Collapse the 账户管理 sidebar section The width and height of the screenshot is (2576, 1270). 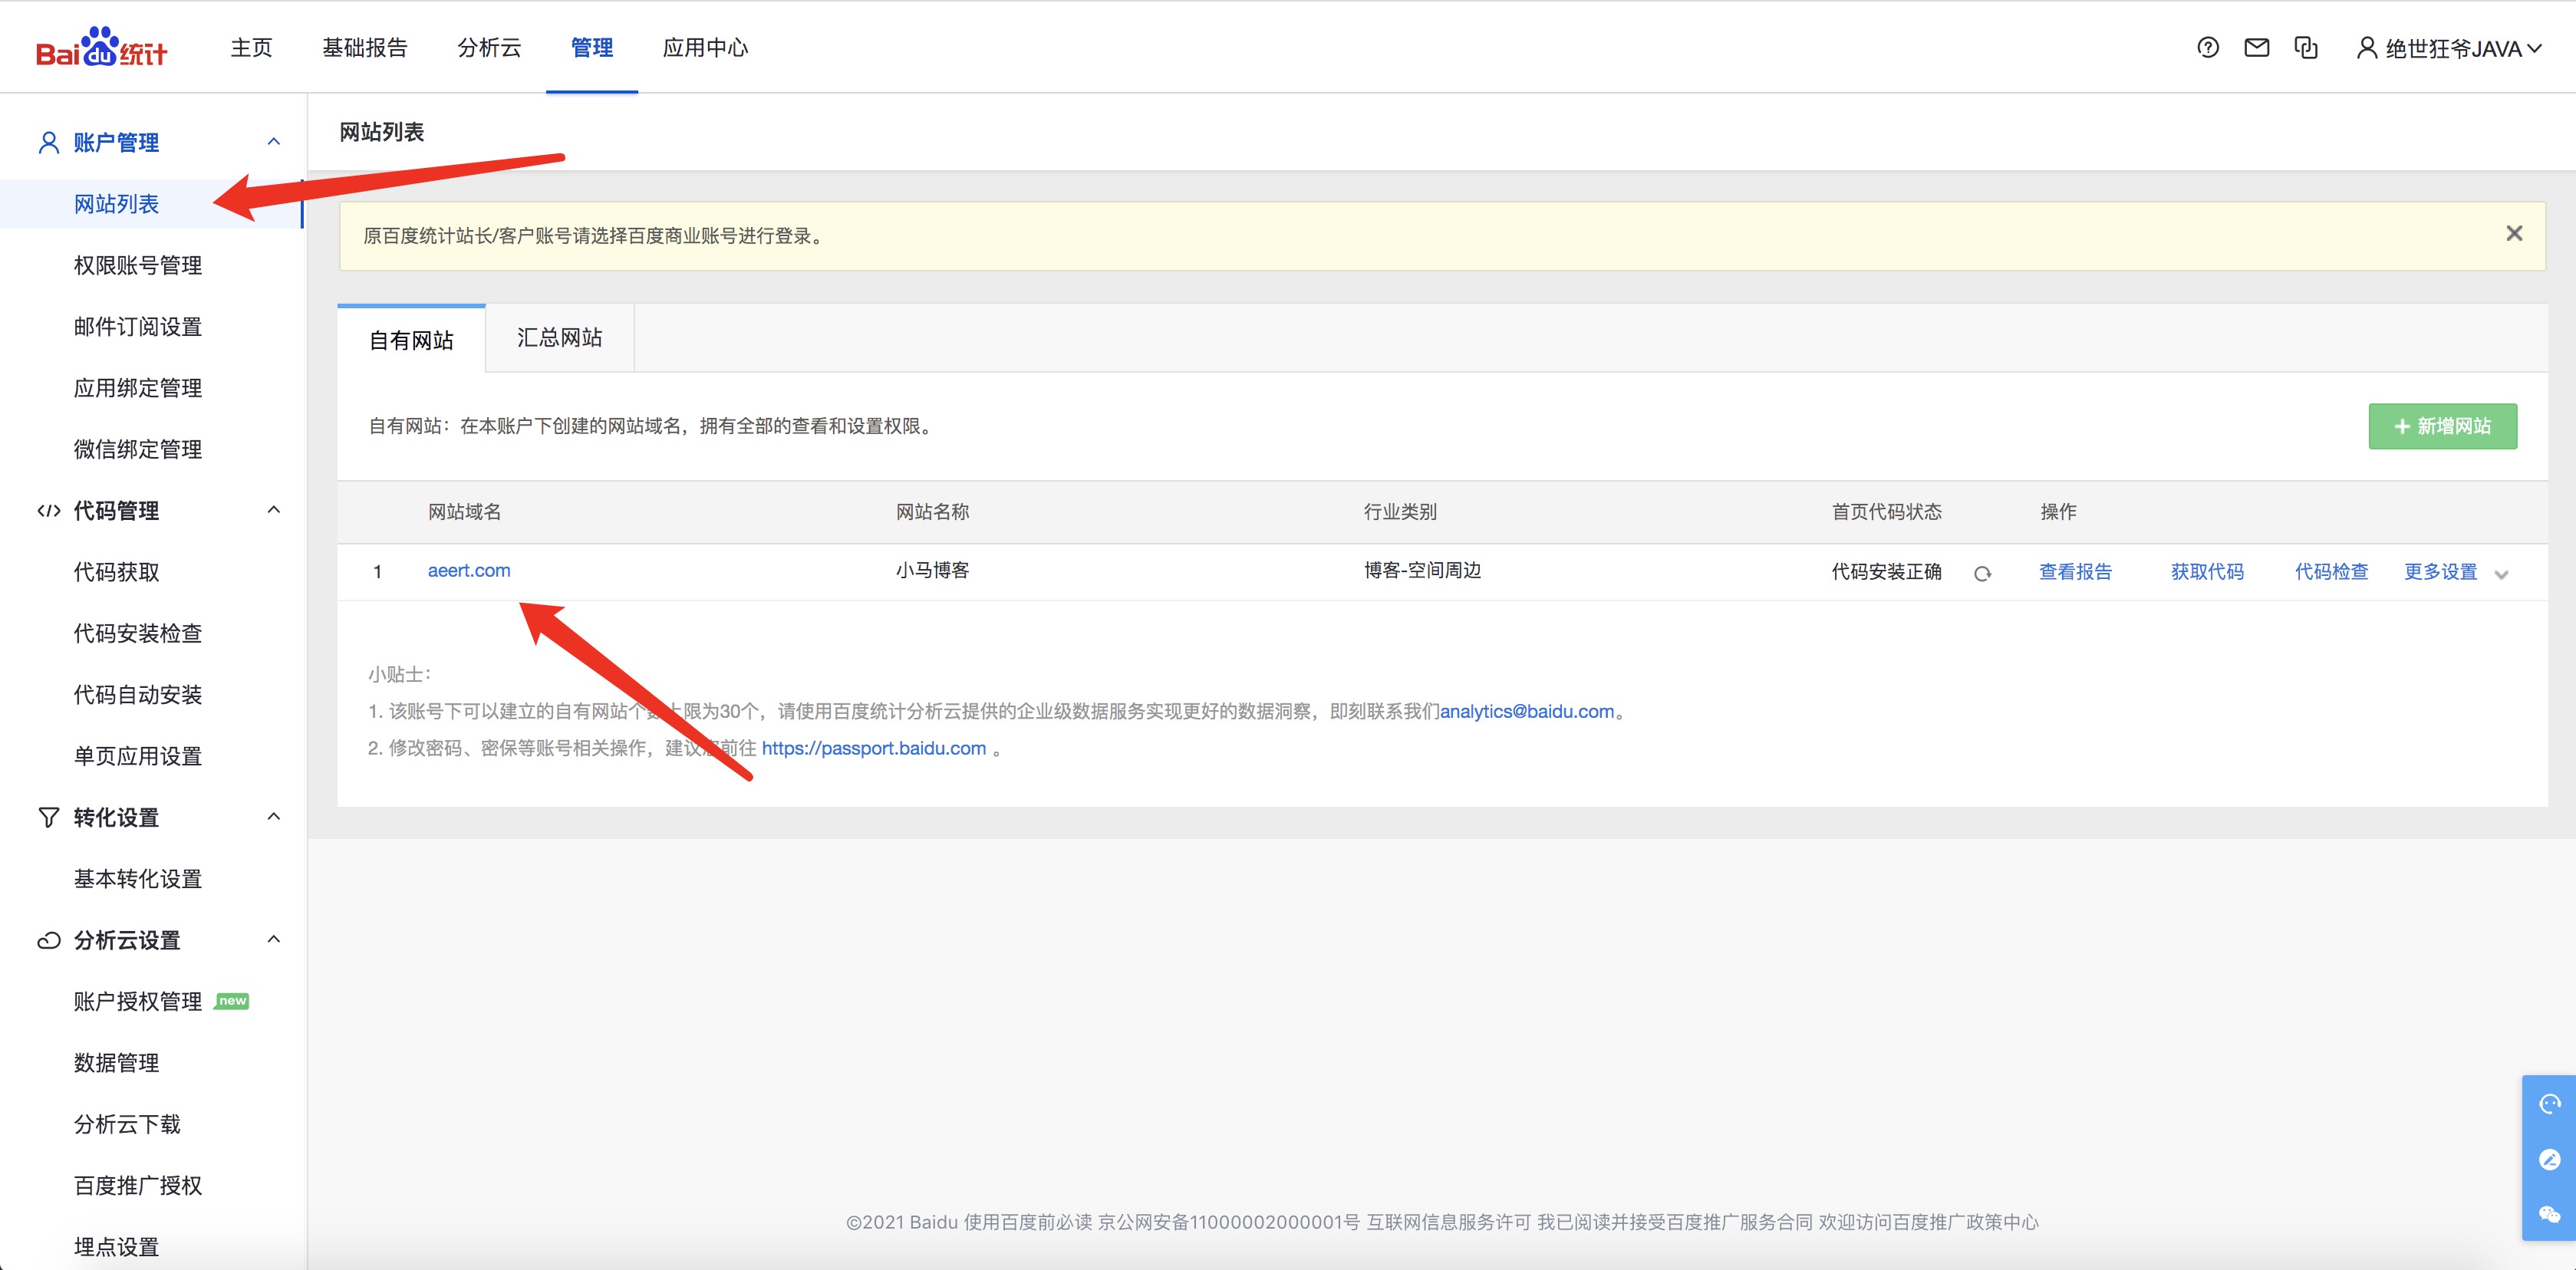coord(273,142)
